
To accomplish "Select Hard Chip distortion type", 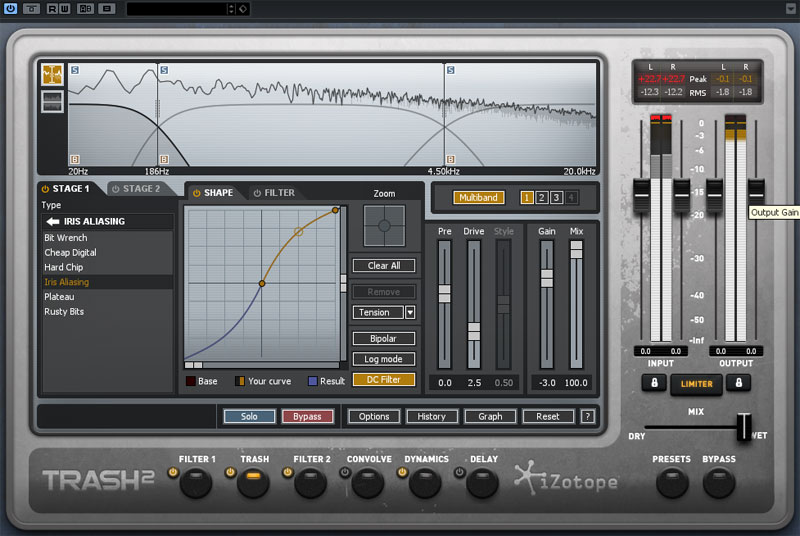I will tap(108, 267).
